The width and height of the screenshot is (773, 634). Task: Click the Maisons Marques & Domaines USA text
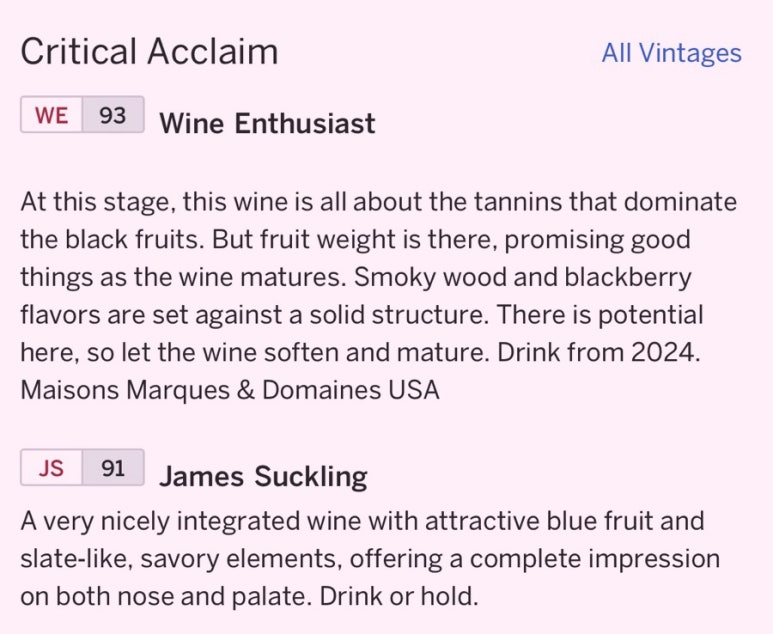pos(230,390)
